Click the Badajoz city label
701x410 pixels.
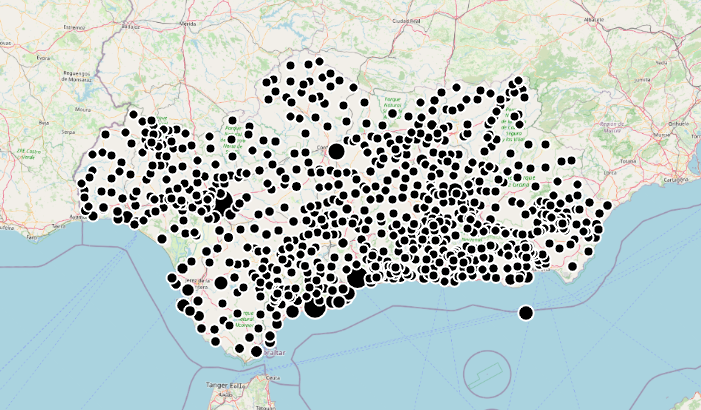click(130, 27)
